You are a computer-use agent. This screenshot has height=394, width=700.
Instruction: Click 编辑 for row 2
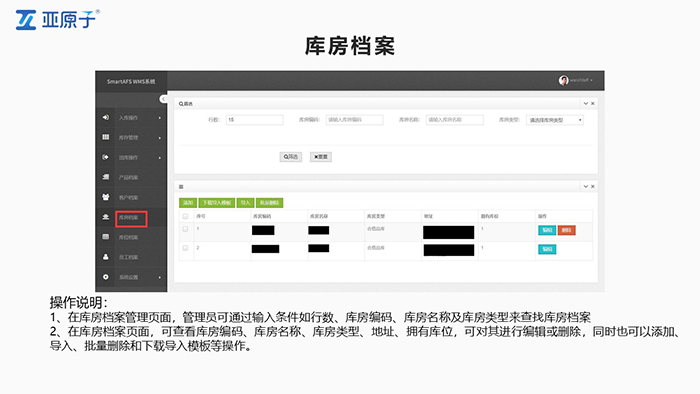[547, 249]
